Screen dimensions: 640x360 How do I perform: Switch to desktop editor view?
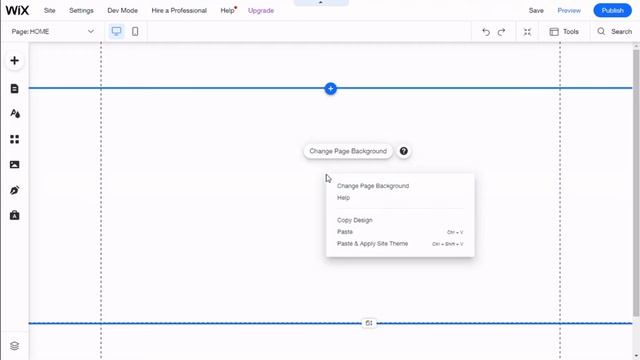click(x=116, y=31)
